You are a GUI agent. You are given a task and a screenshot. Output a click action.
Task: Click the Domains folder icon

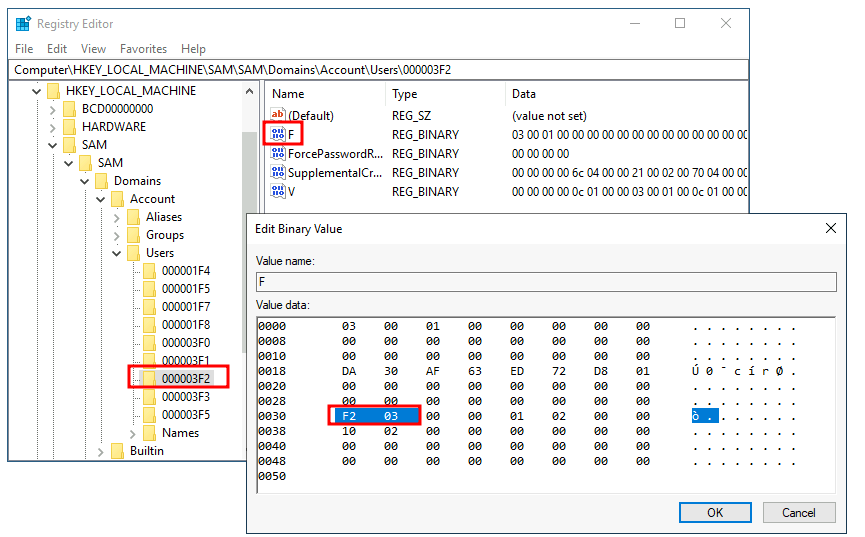(x=102, y=181)
